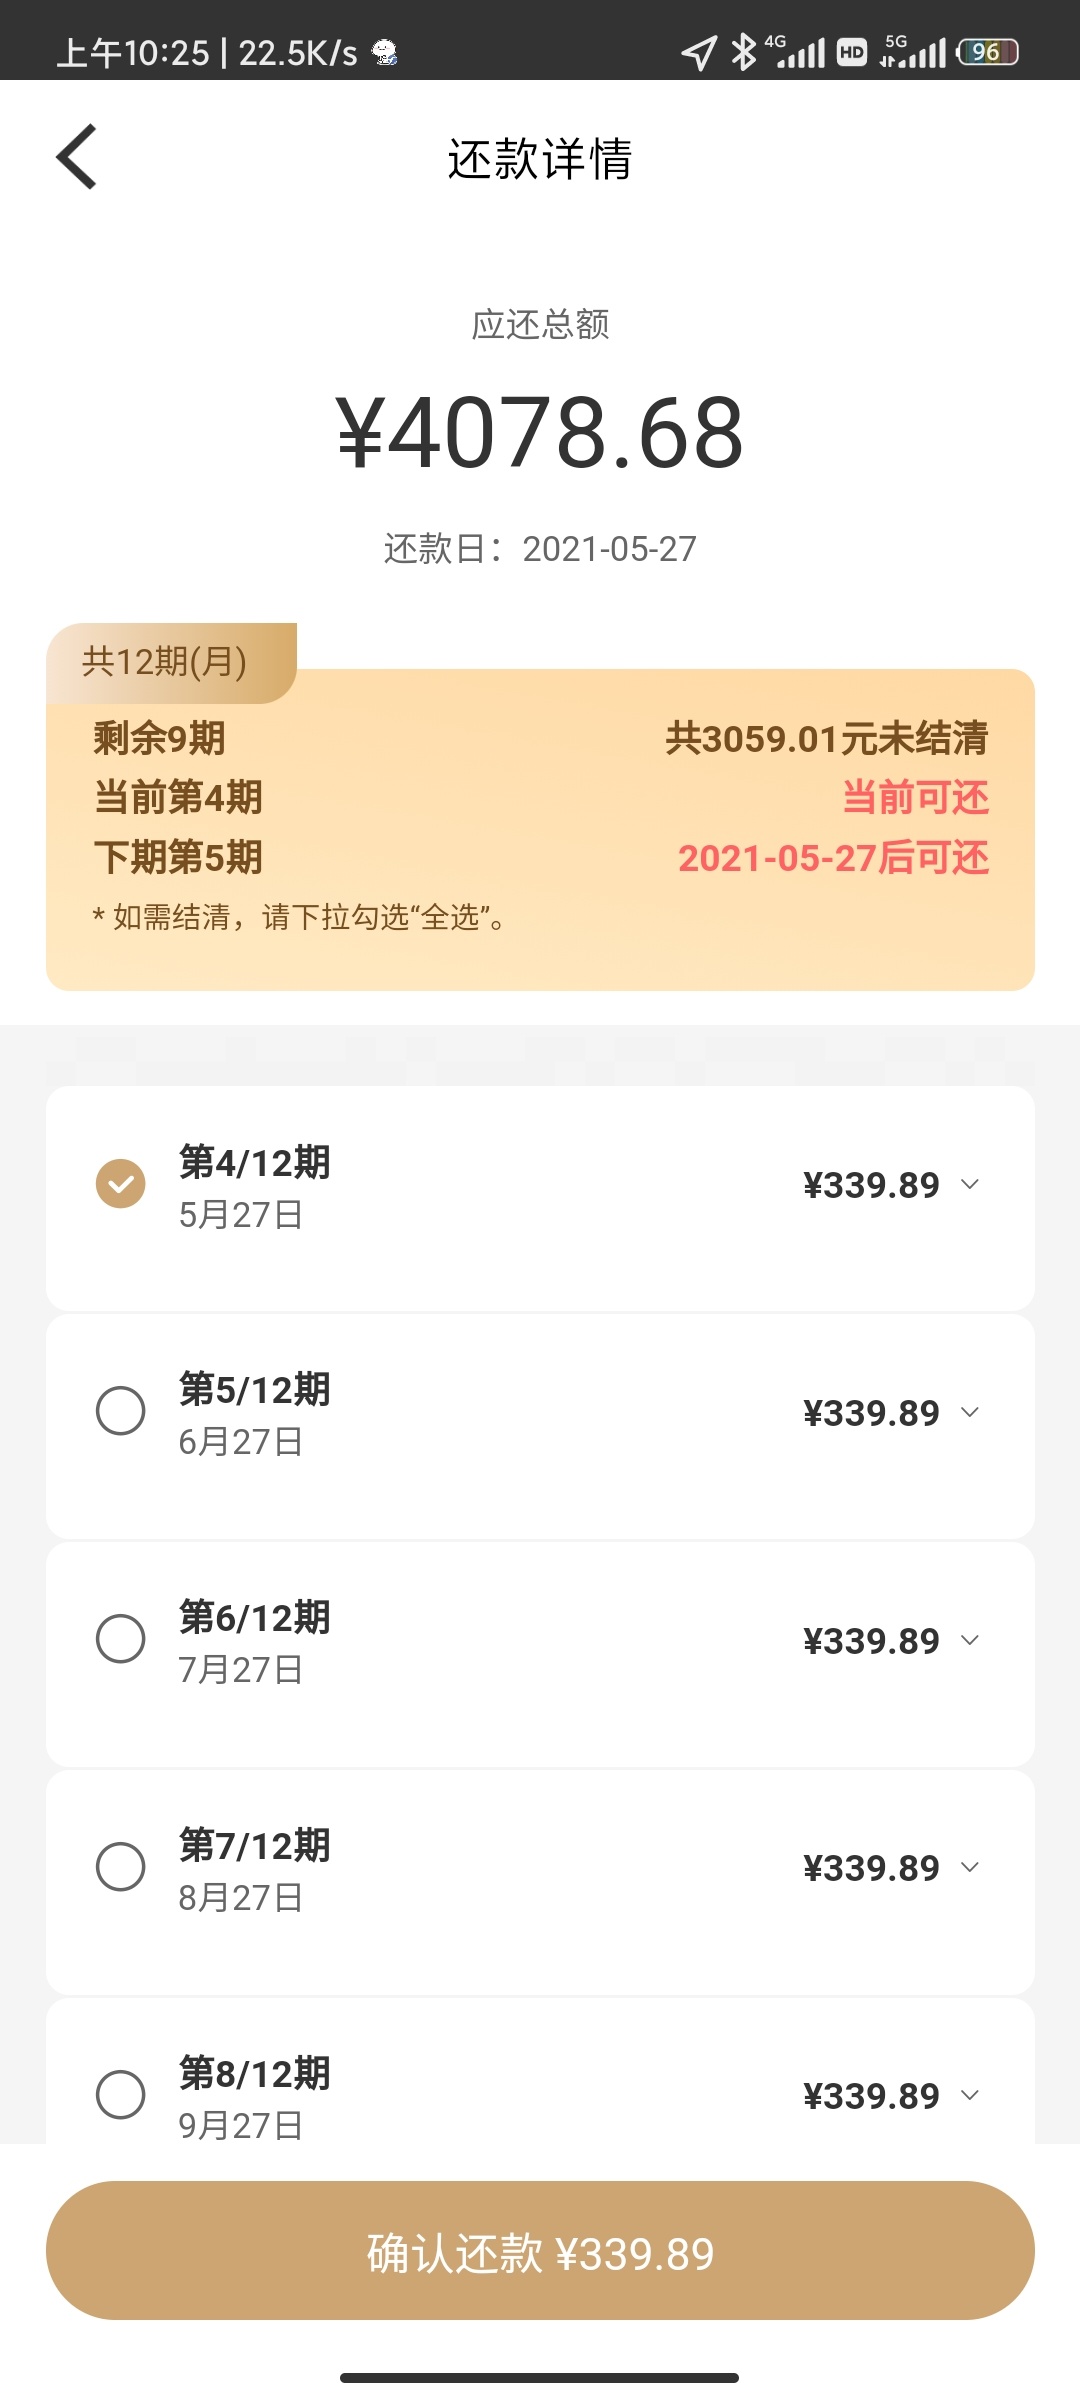The height and width of the screenshot is (2400, 1080).
Task: Tap the 共12期(月) tab label
Action: click(x=165, y=662)
